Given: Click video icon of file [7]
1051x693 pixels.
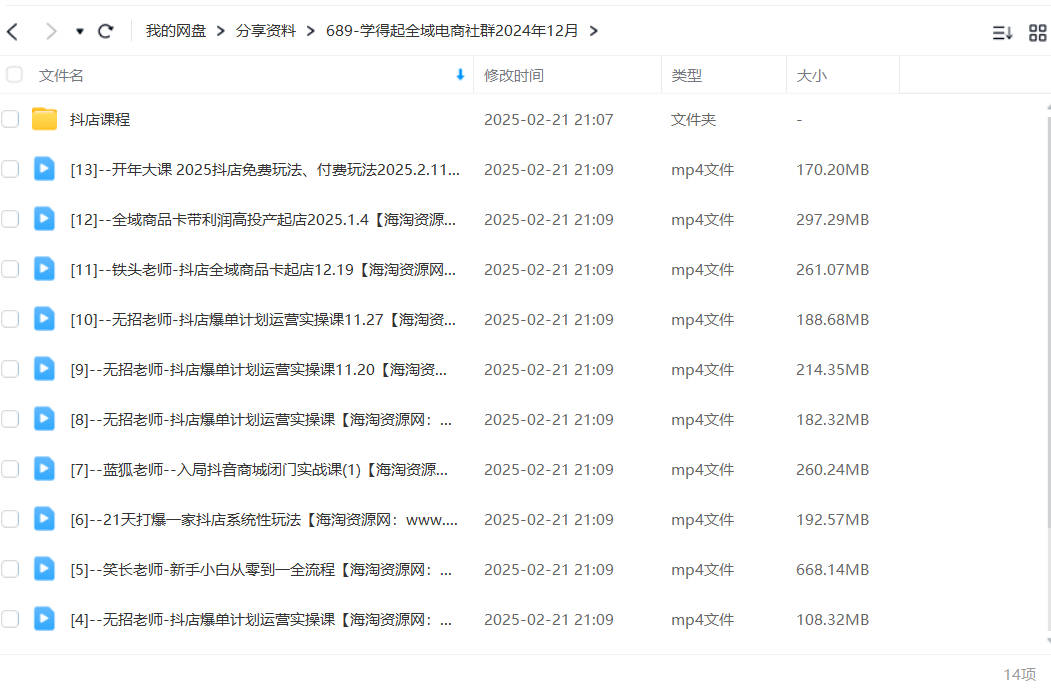Looking at the screenshot, I should pos(44,468).
